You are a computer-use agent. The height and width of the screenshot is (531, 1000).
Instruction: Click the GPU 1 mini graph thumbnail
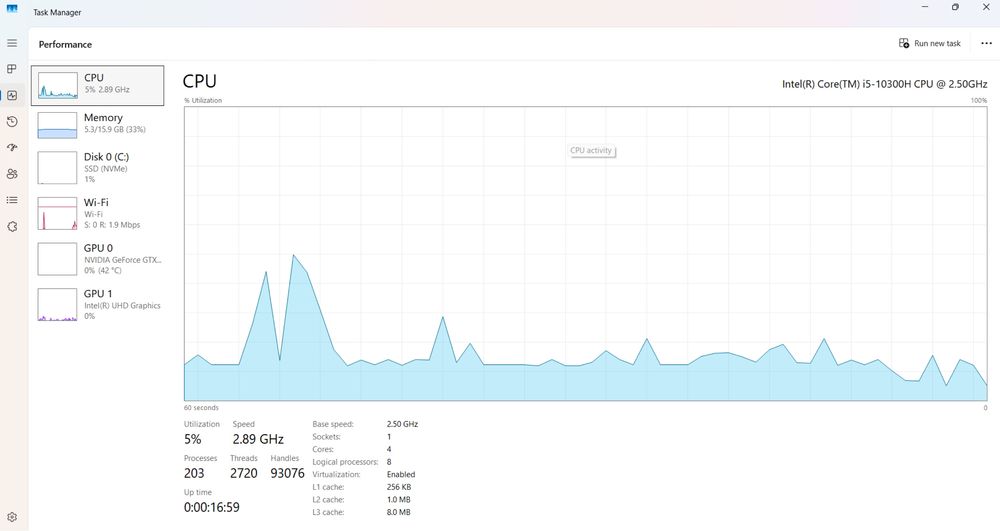[x=57, y=305]
